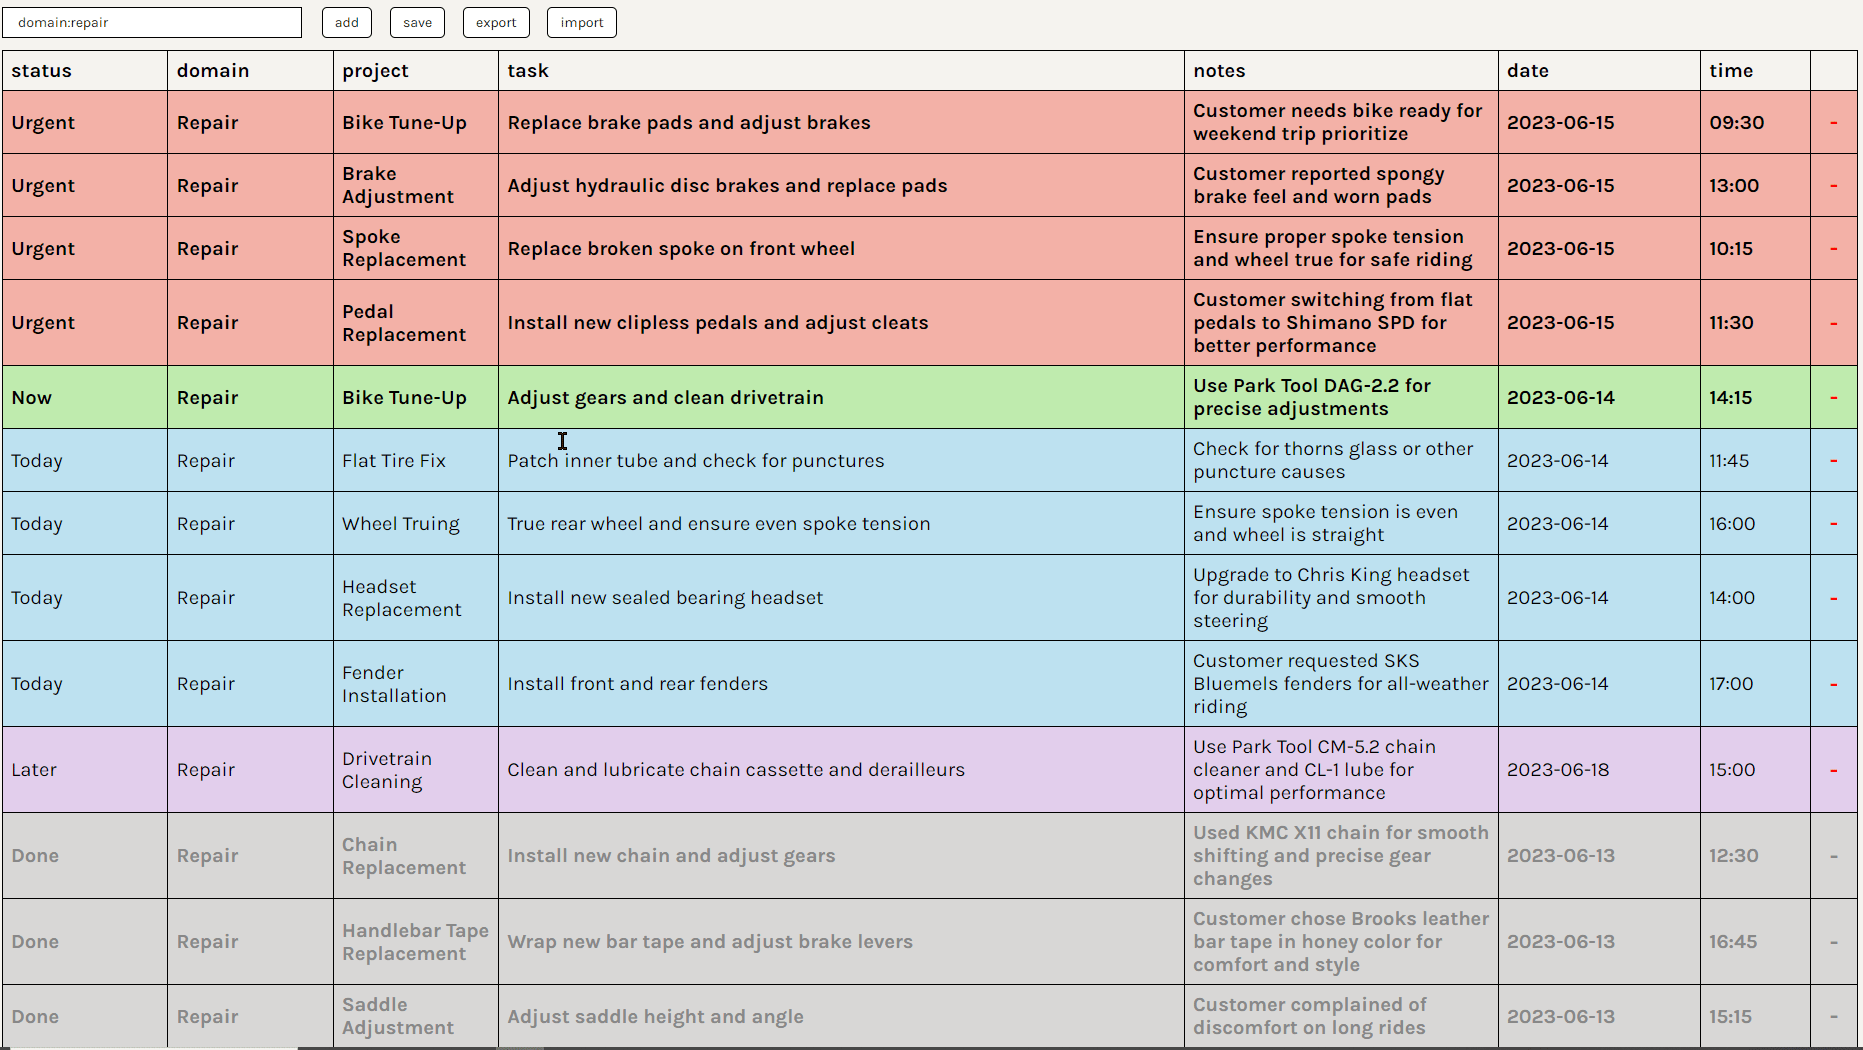
Task: Delete the Flat Tire Fix row via its minus icon
Action: [x=1834, y=460]
